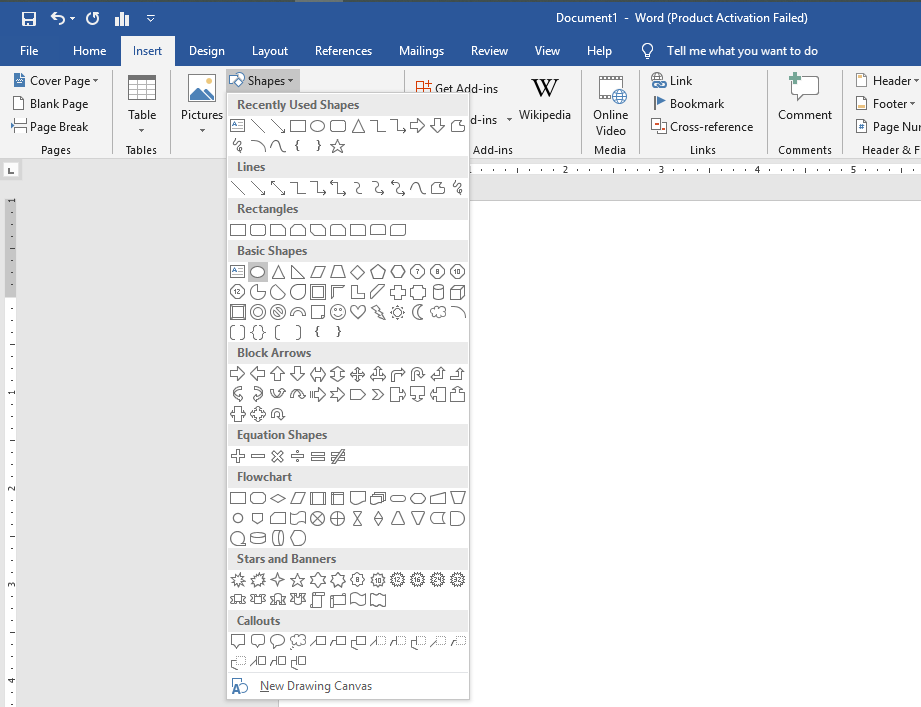This screenshot has width=921, height=707.
Task: Switch to the View tab
Action: click(547, 51)
